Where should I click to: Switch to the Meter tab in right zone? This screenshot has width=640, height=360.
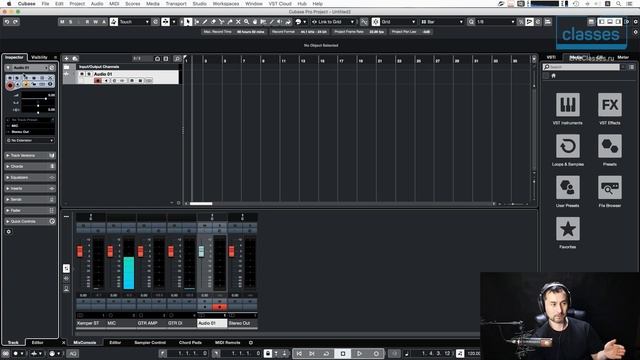coord(623,57)
